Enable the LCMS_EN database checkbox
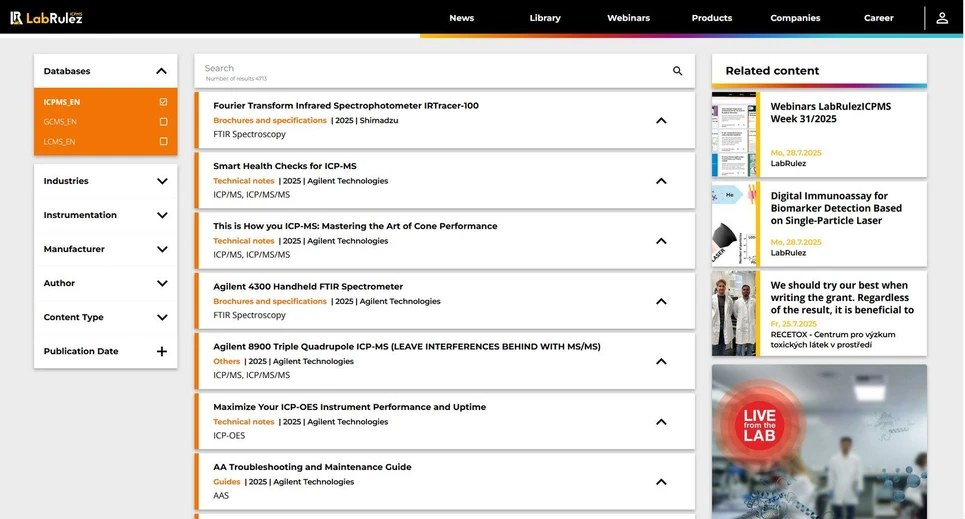 coord(163,142)
